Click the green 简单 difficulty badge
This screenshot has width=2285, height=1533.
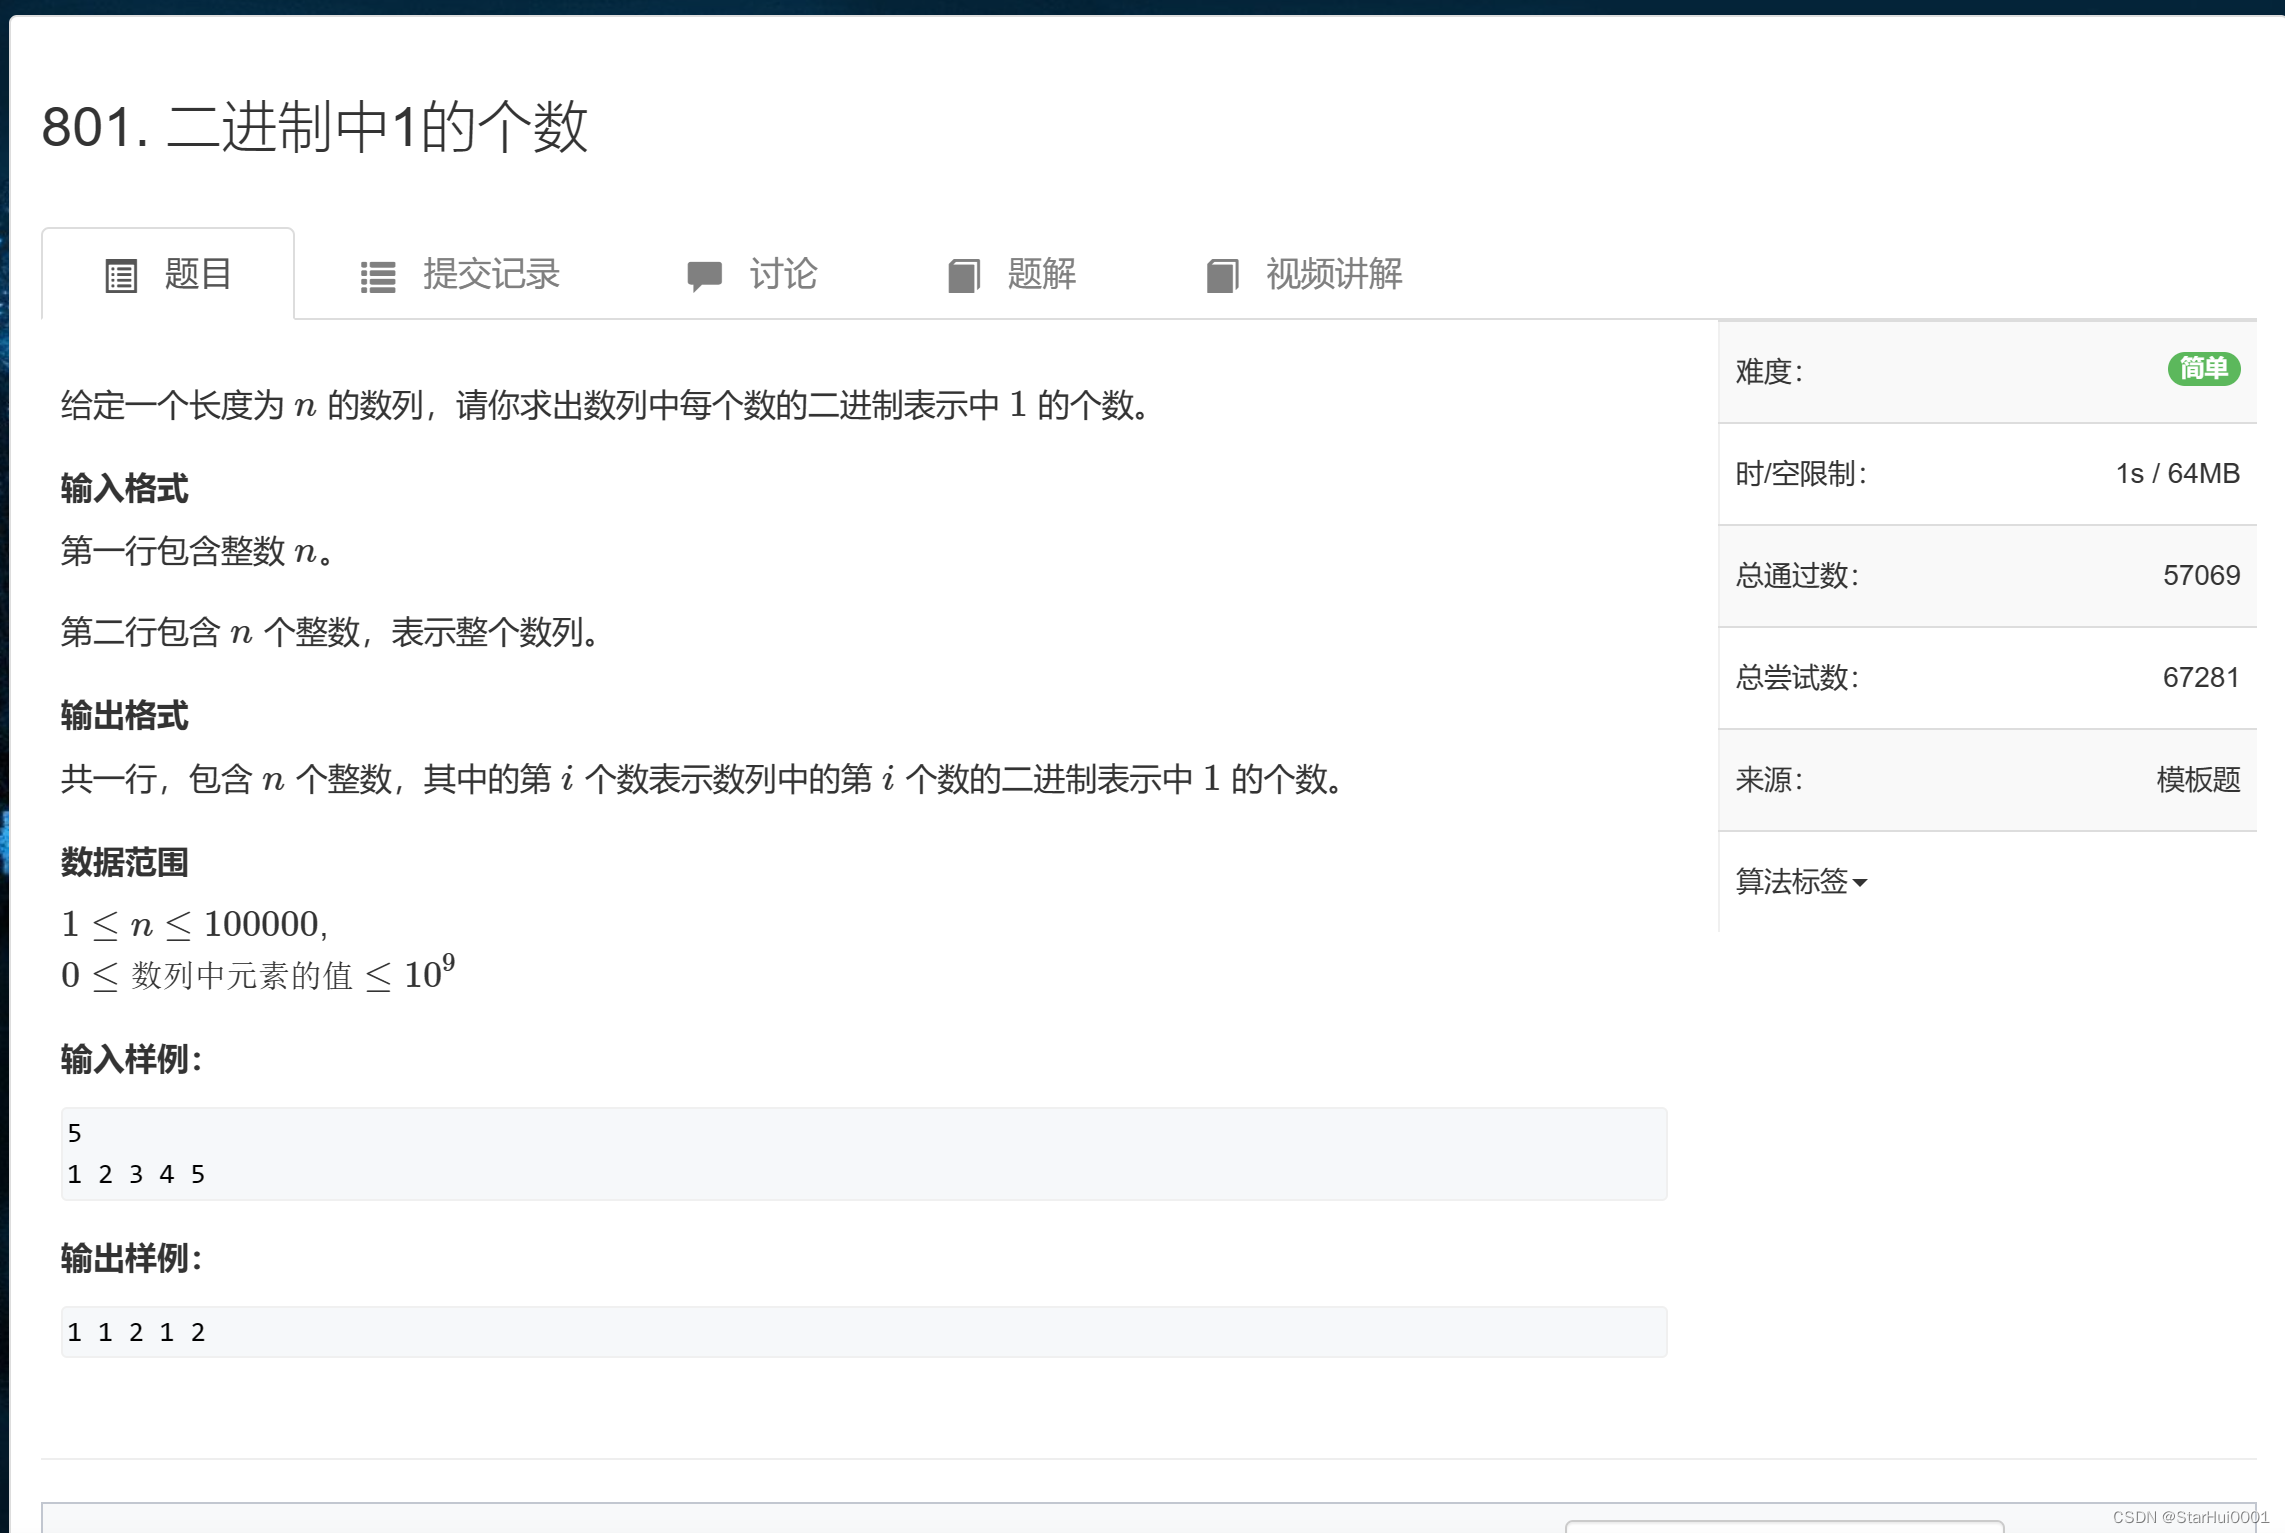(x=2203, y=369)
